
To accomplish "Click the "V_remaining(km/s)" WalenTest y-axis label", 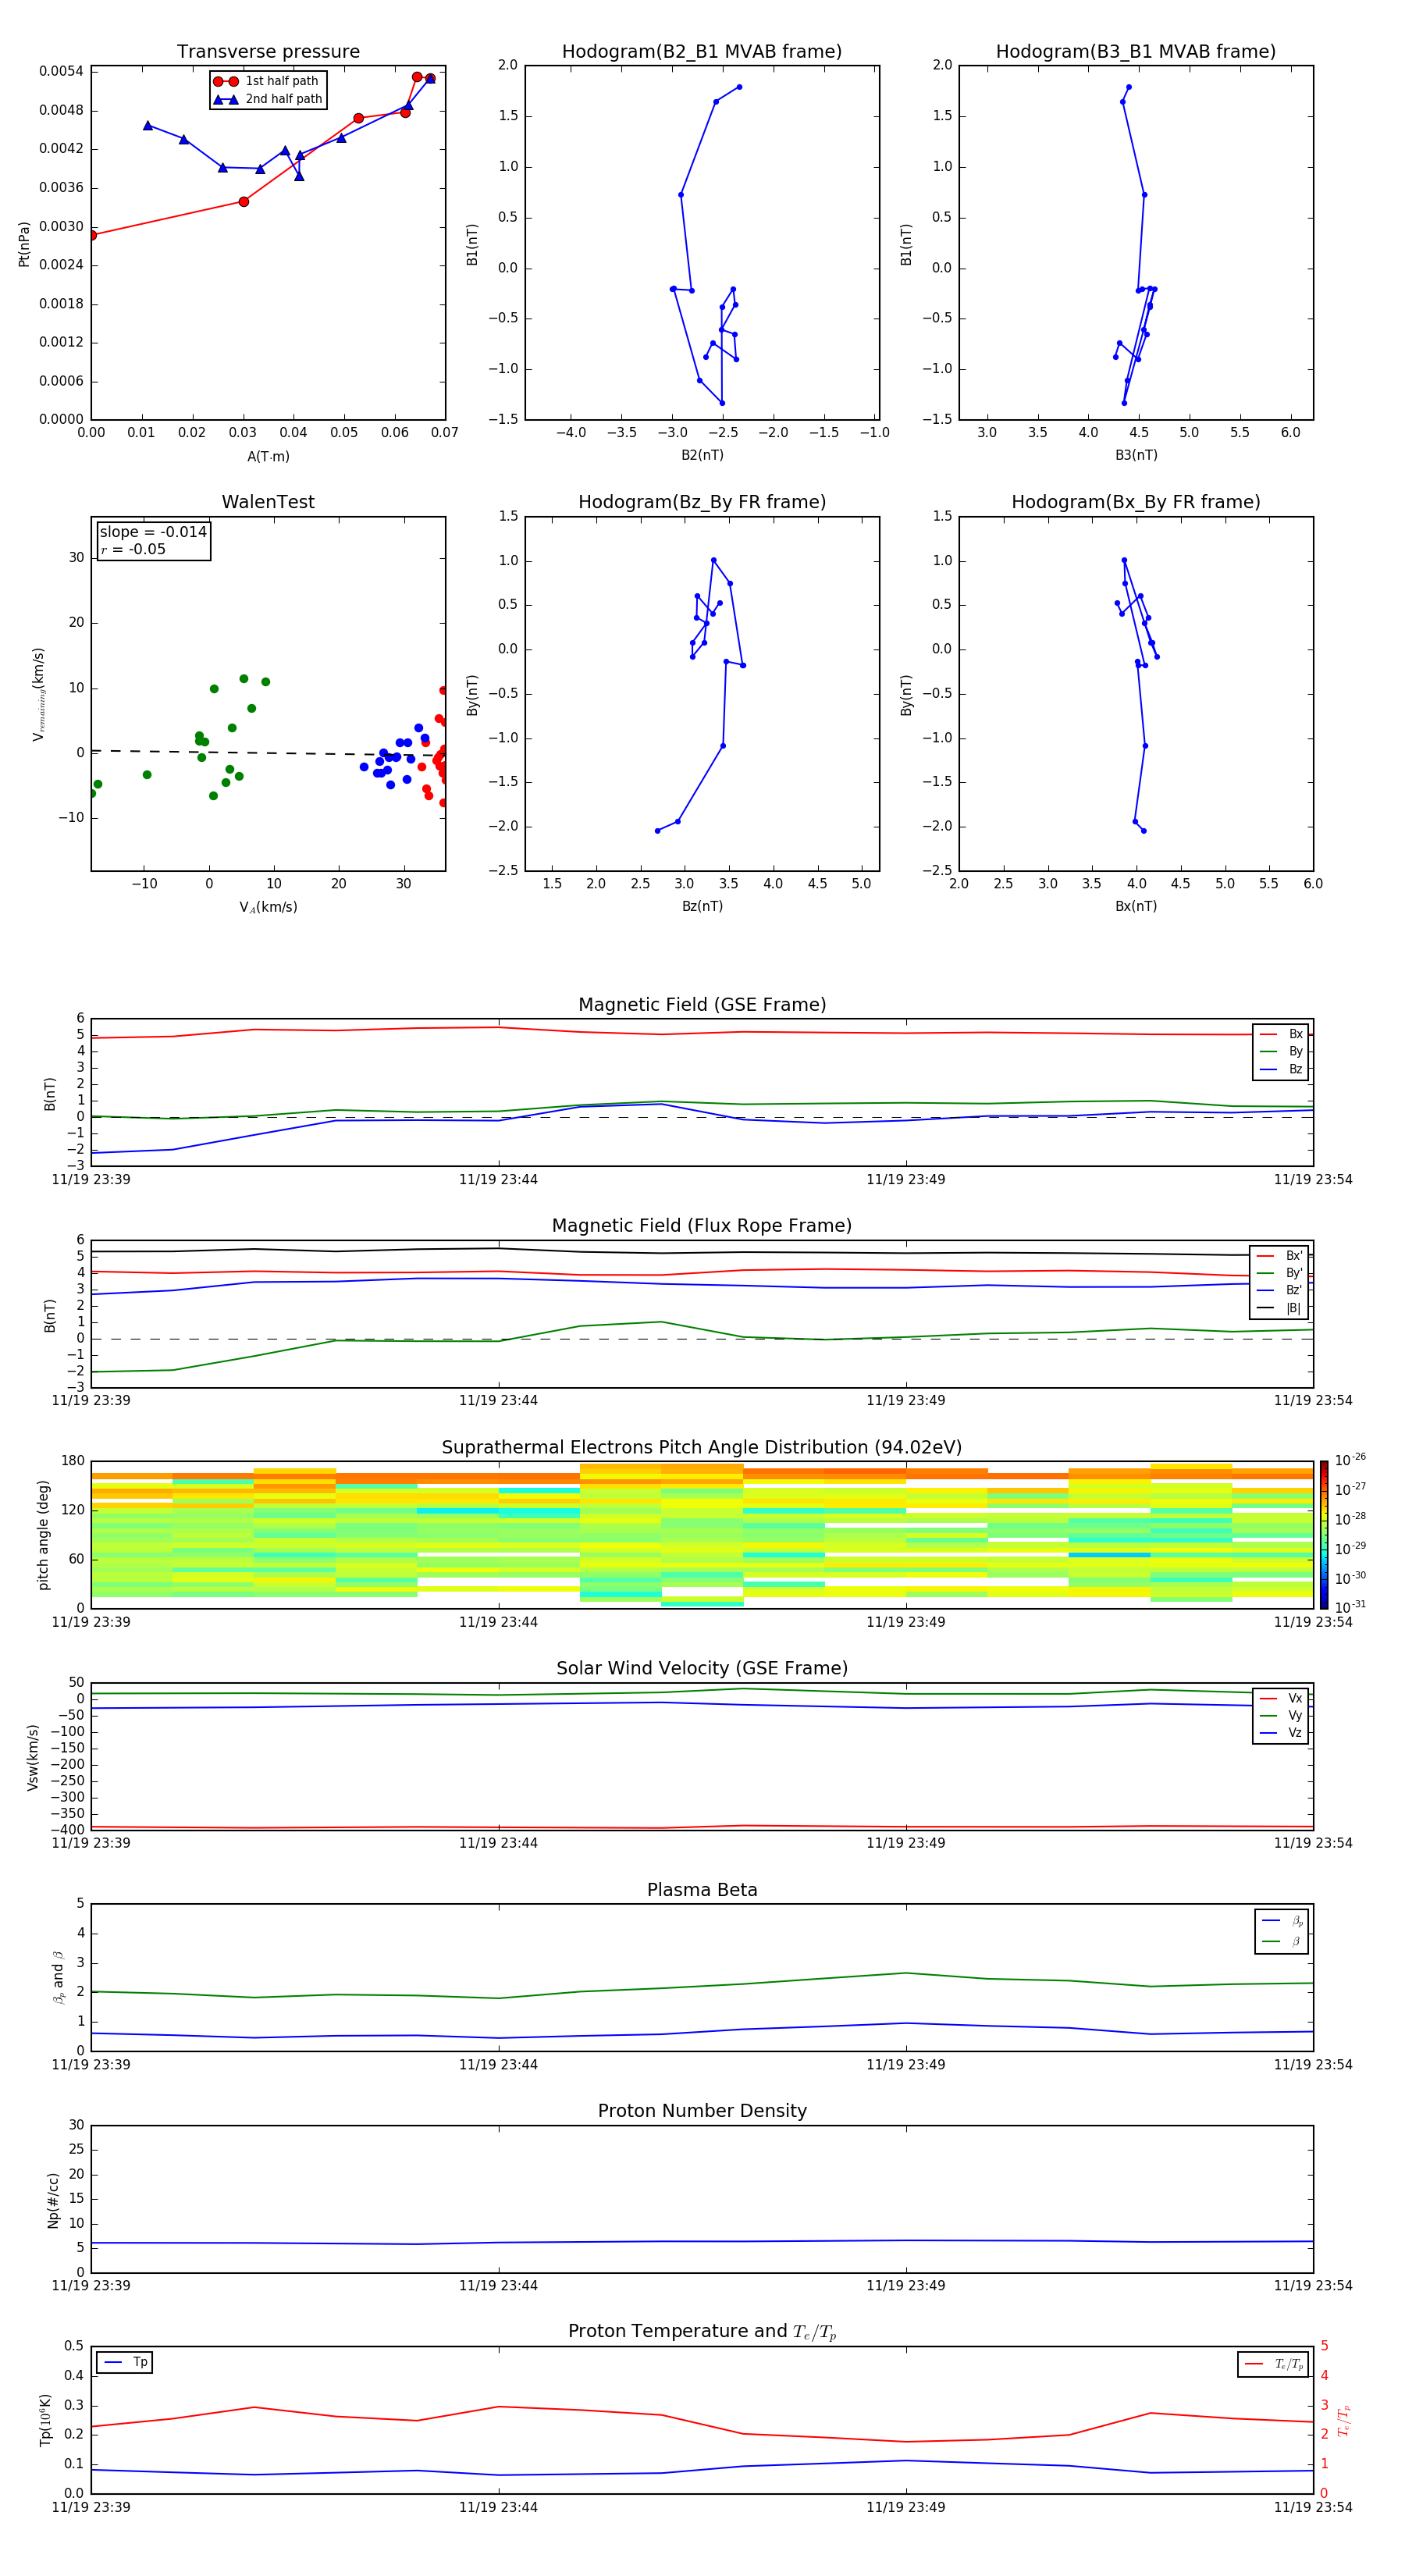I will point(39,694).
